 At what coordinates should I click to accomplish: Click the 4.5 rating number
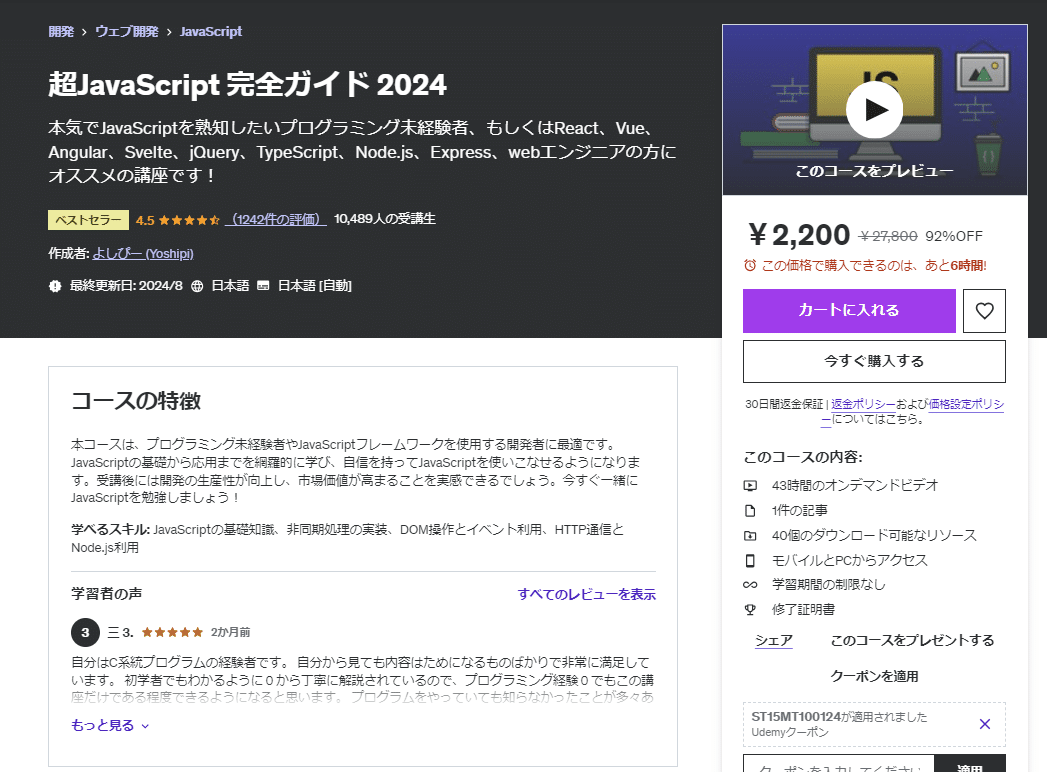[145, 220]
